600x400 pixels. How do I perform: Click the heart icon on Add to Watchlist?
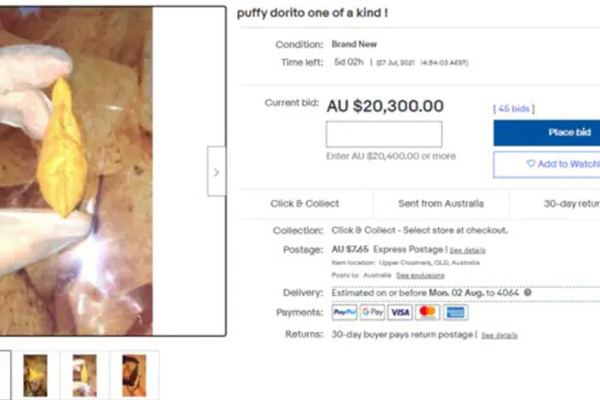pos(531,163)
